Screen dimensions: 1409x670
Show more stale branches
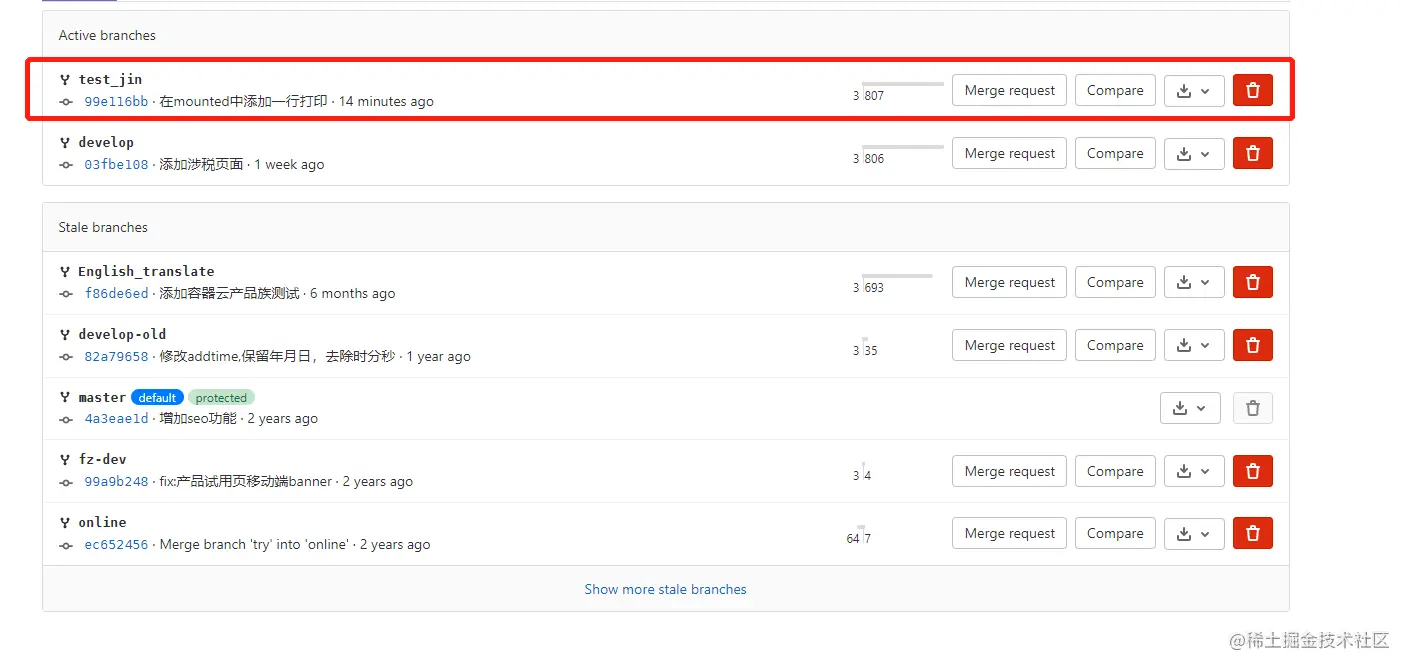[x=665, y=589]
